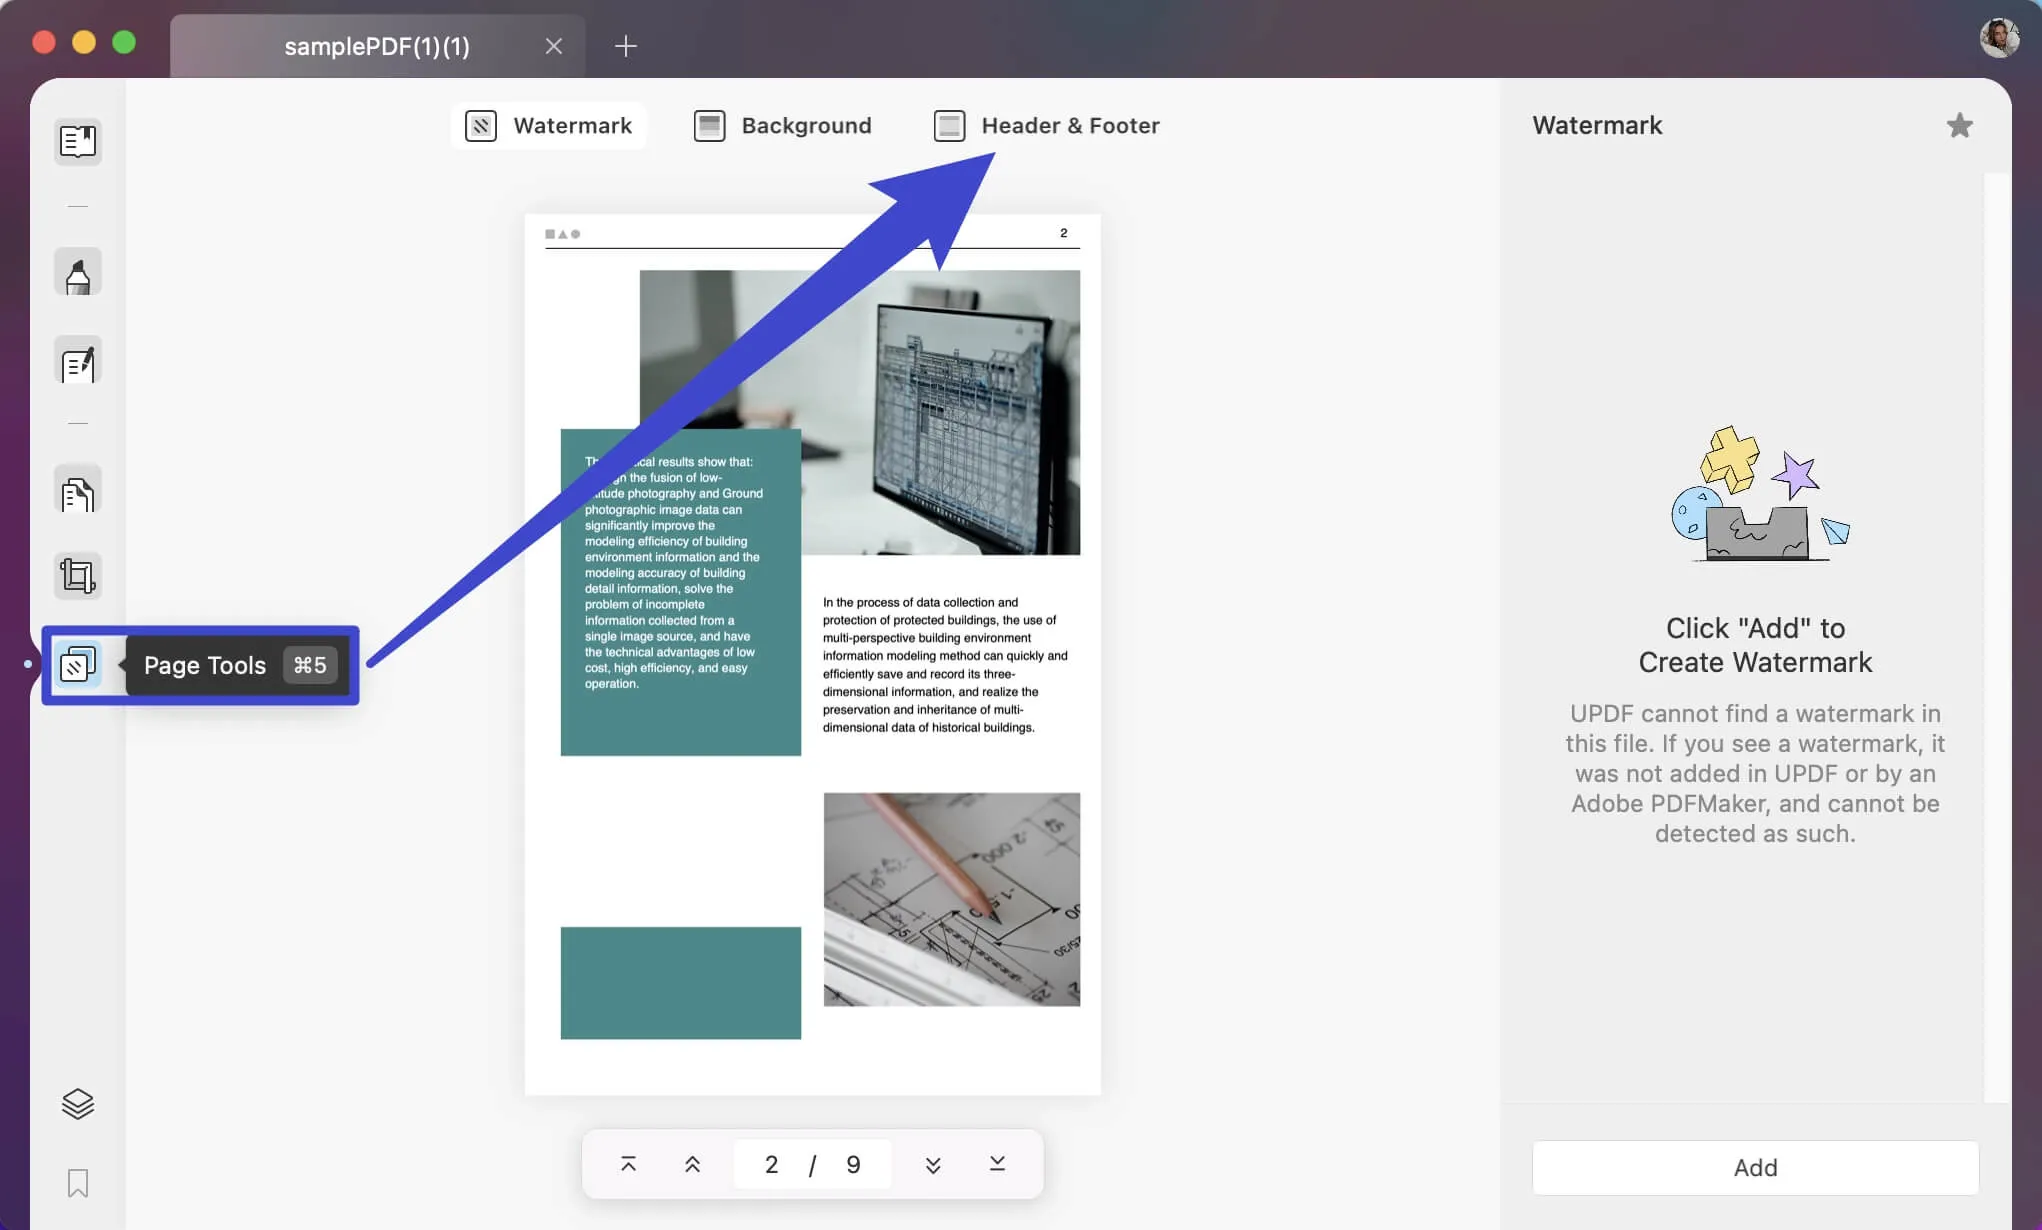
Task: Select Page Tools in the sidebar
Action: [x=78, y=663]
